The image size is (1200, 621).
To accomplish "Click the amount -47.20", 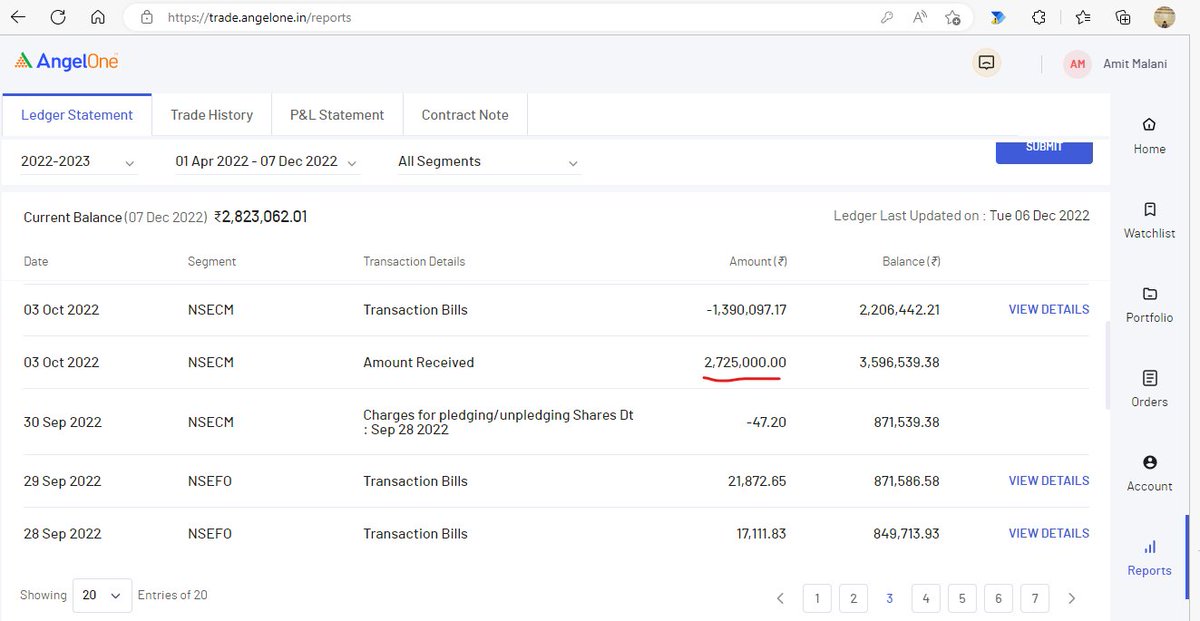I will tap(766, 422).
